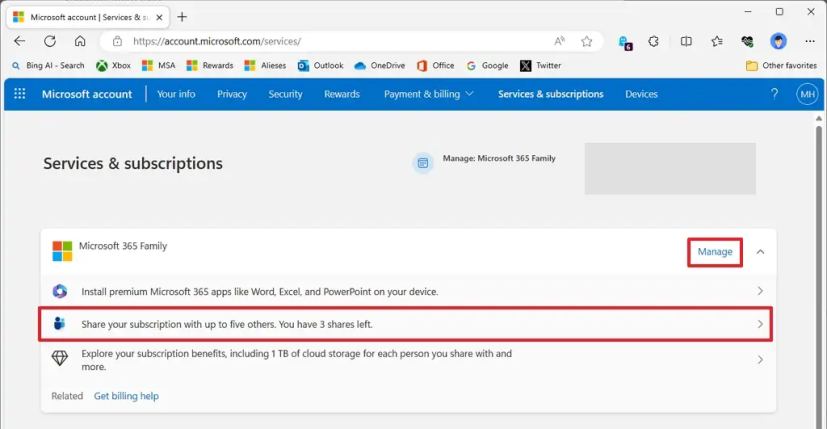
Task: Collapse Microsoft 365 Family card chevron
Action: tap(760, 252)
